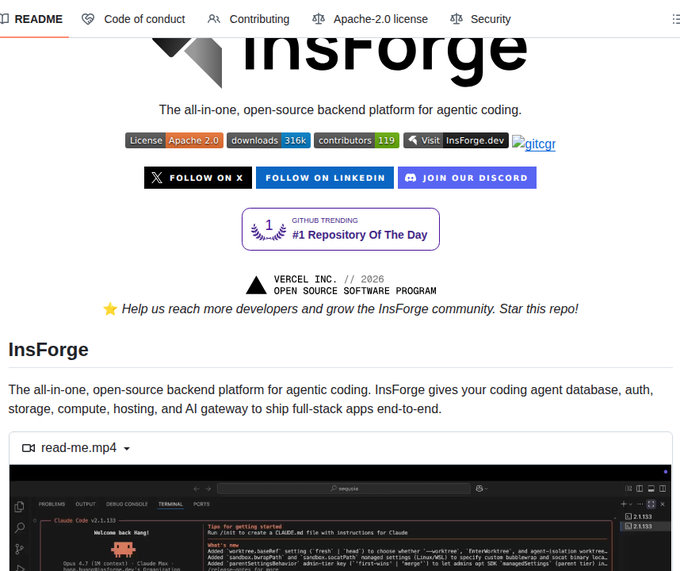680x571 pixels.
Task: Click the Code of conduct heart icon
Action: pyautogui.click(x=88, y=19)
